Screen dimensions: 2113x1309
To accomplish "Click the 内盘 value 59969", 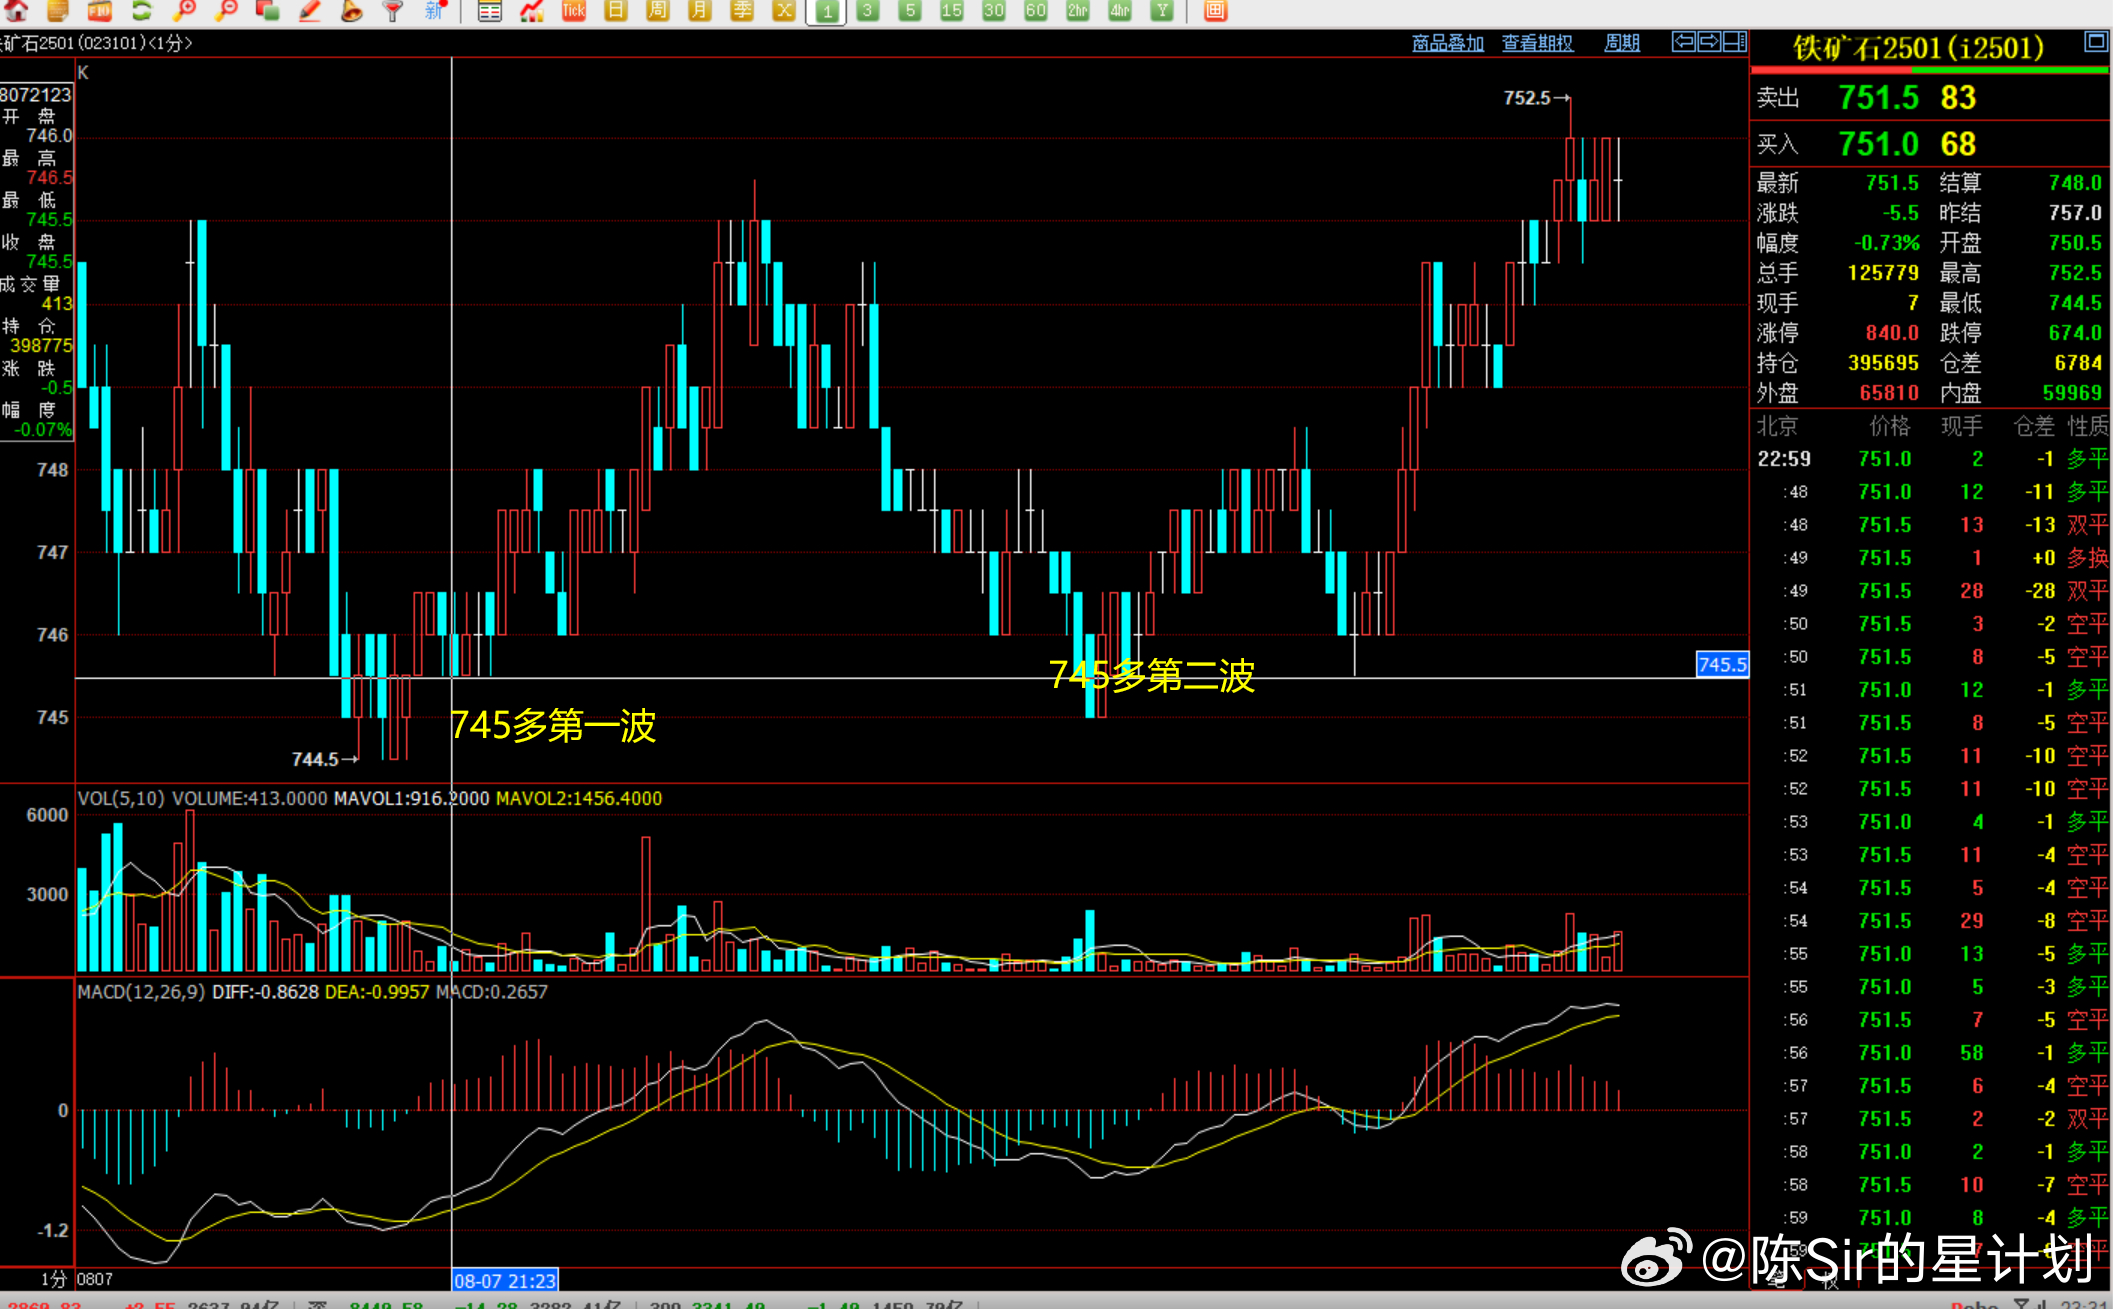I will pos(2072,393).
